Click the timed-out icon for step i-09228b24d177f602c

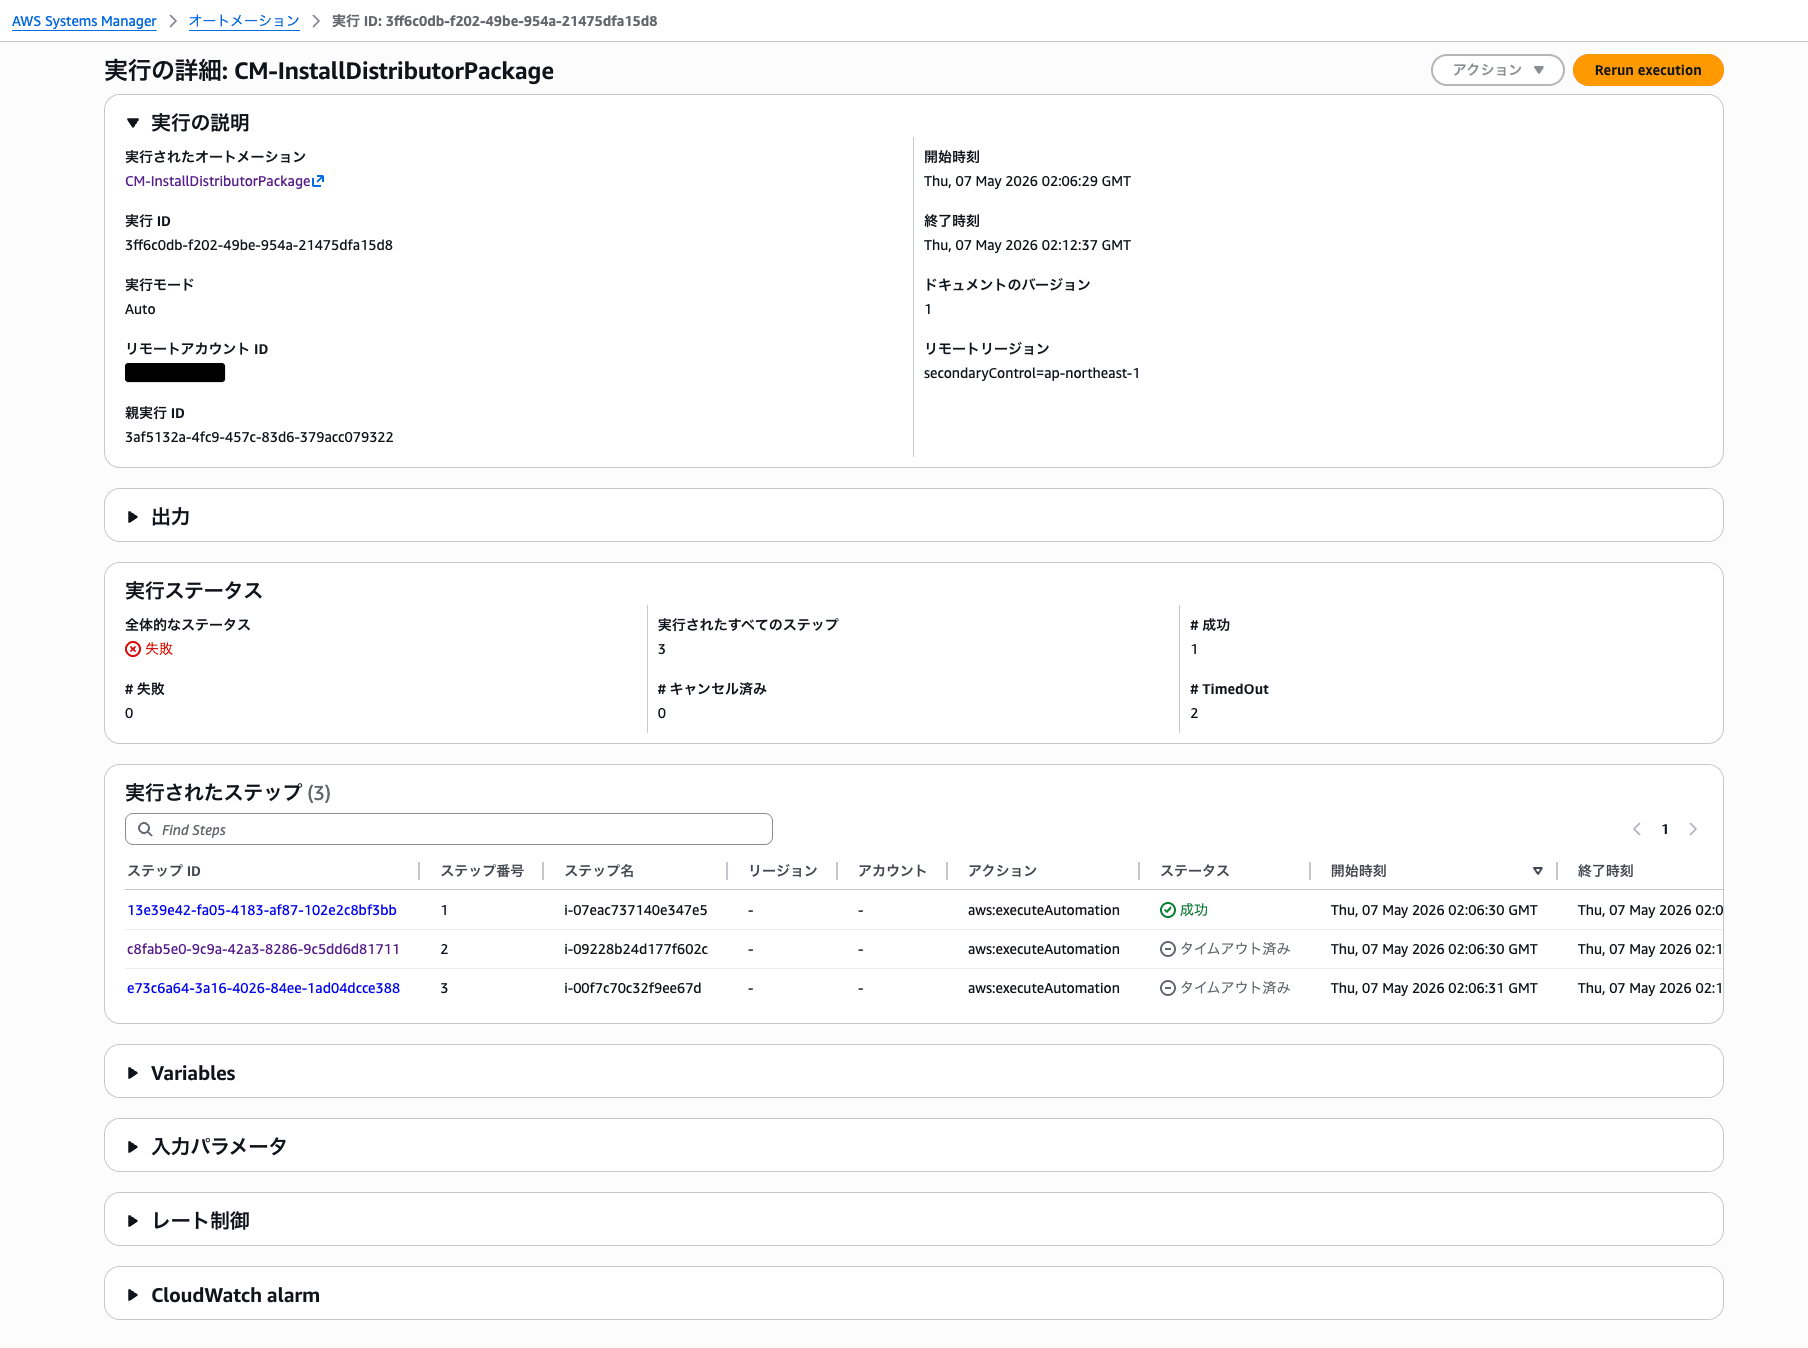point(1168,949)
